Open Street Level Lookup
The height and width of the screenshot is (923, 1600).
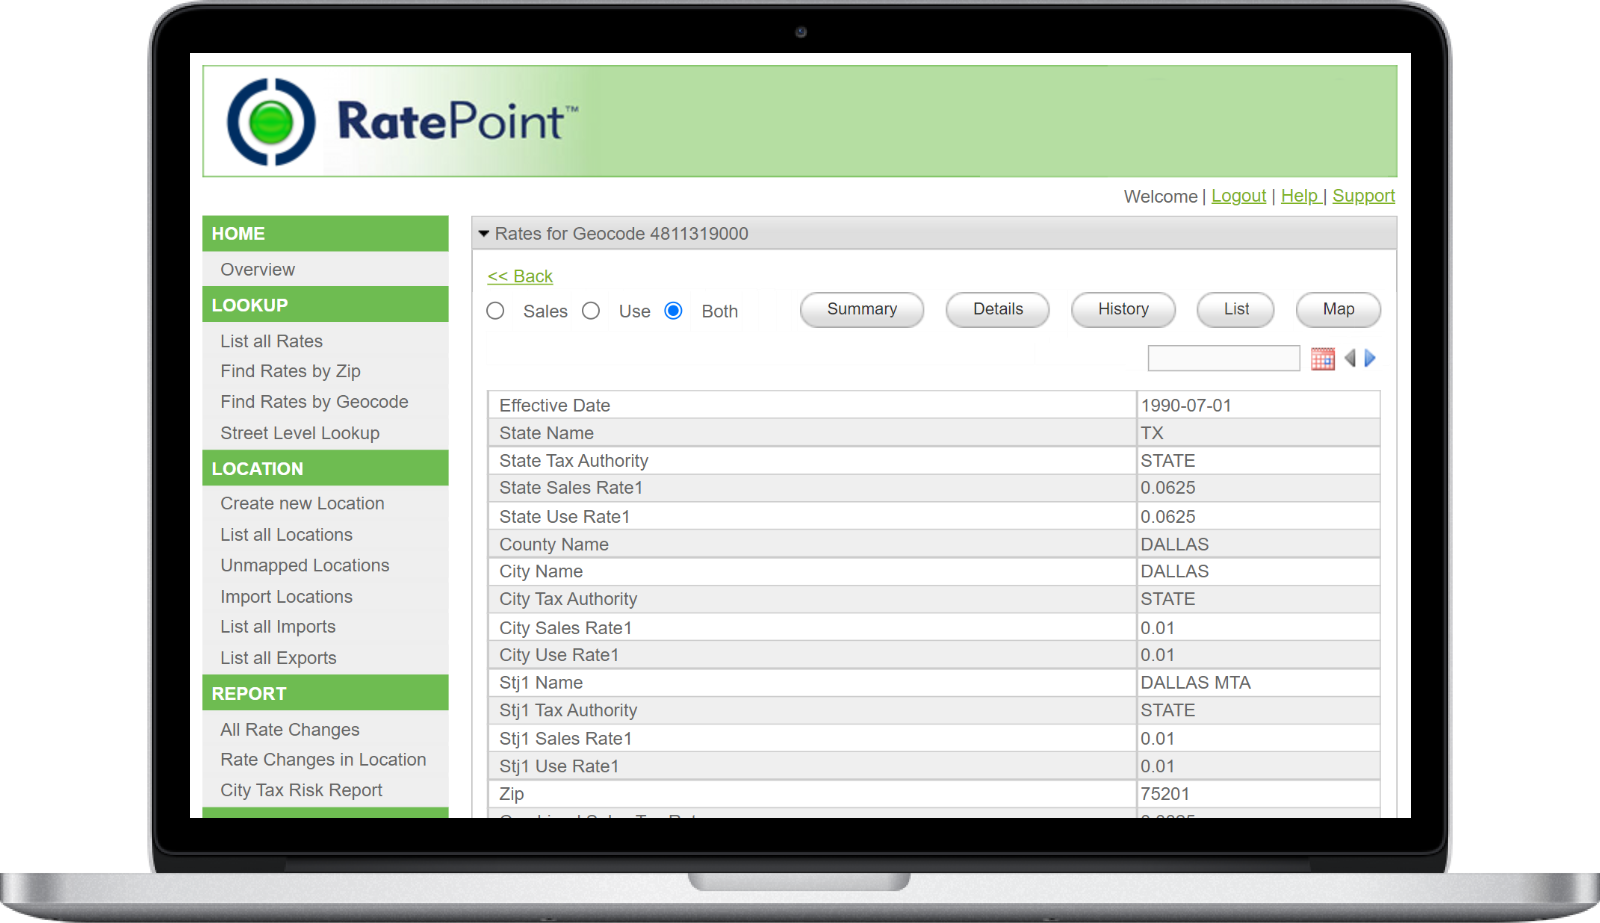[299, 433]
